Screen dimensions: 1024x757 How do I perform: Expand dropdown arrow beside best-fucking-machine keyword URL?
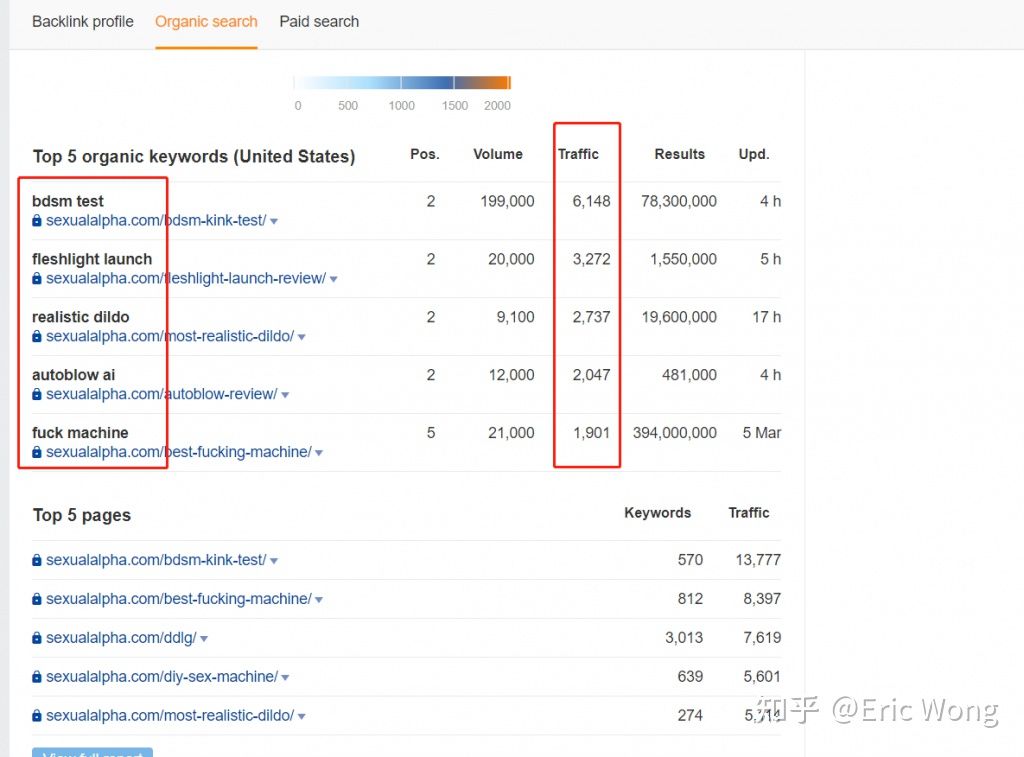pyautogui.click(x=319, y=453)
